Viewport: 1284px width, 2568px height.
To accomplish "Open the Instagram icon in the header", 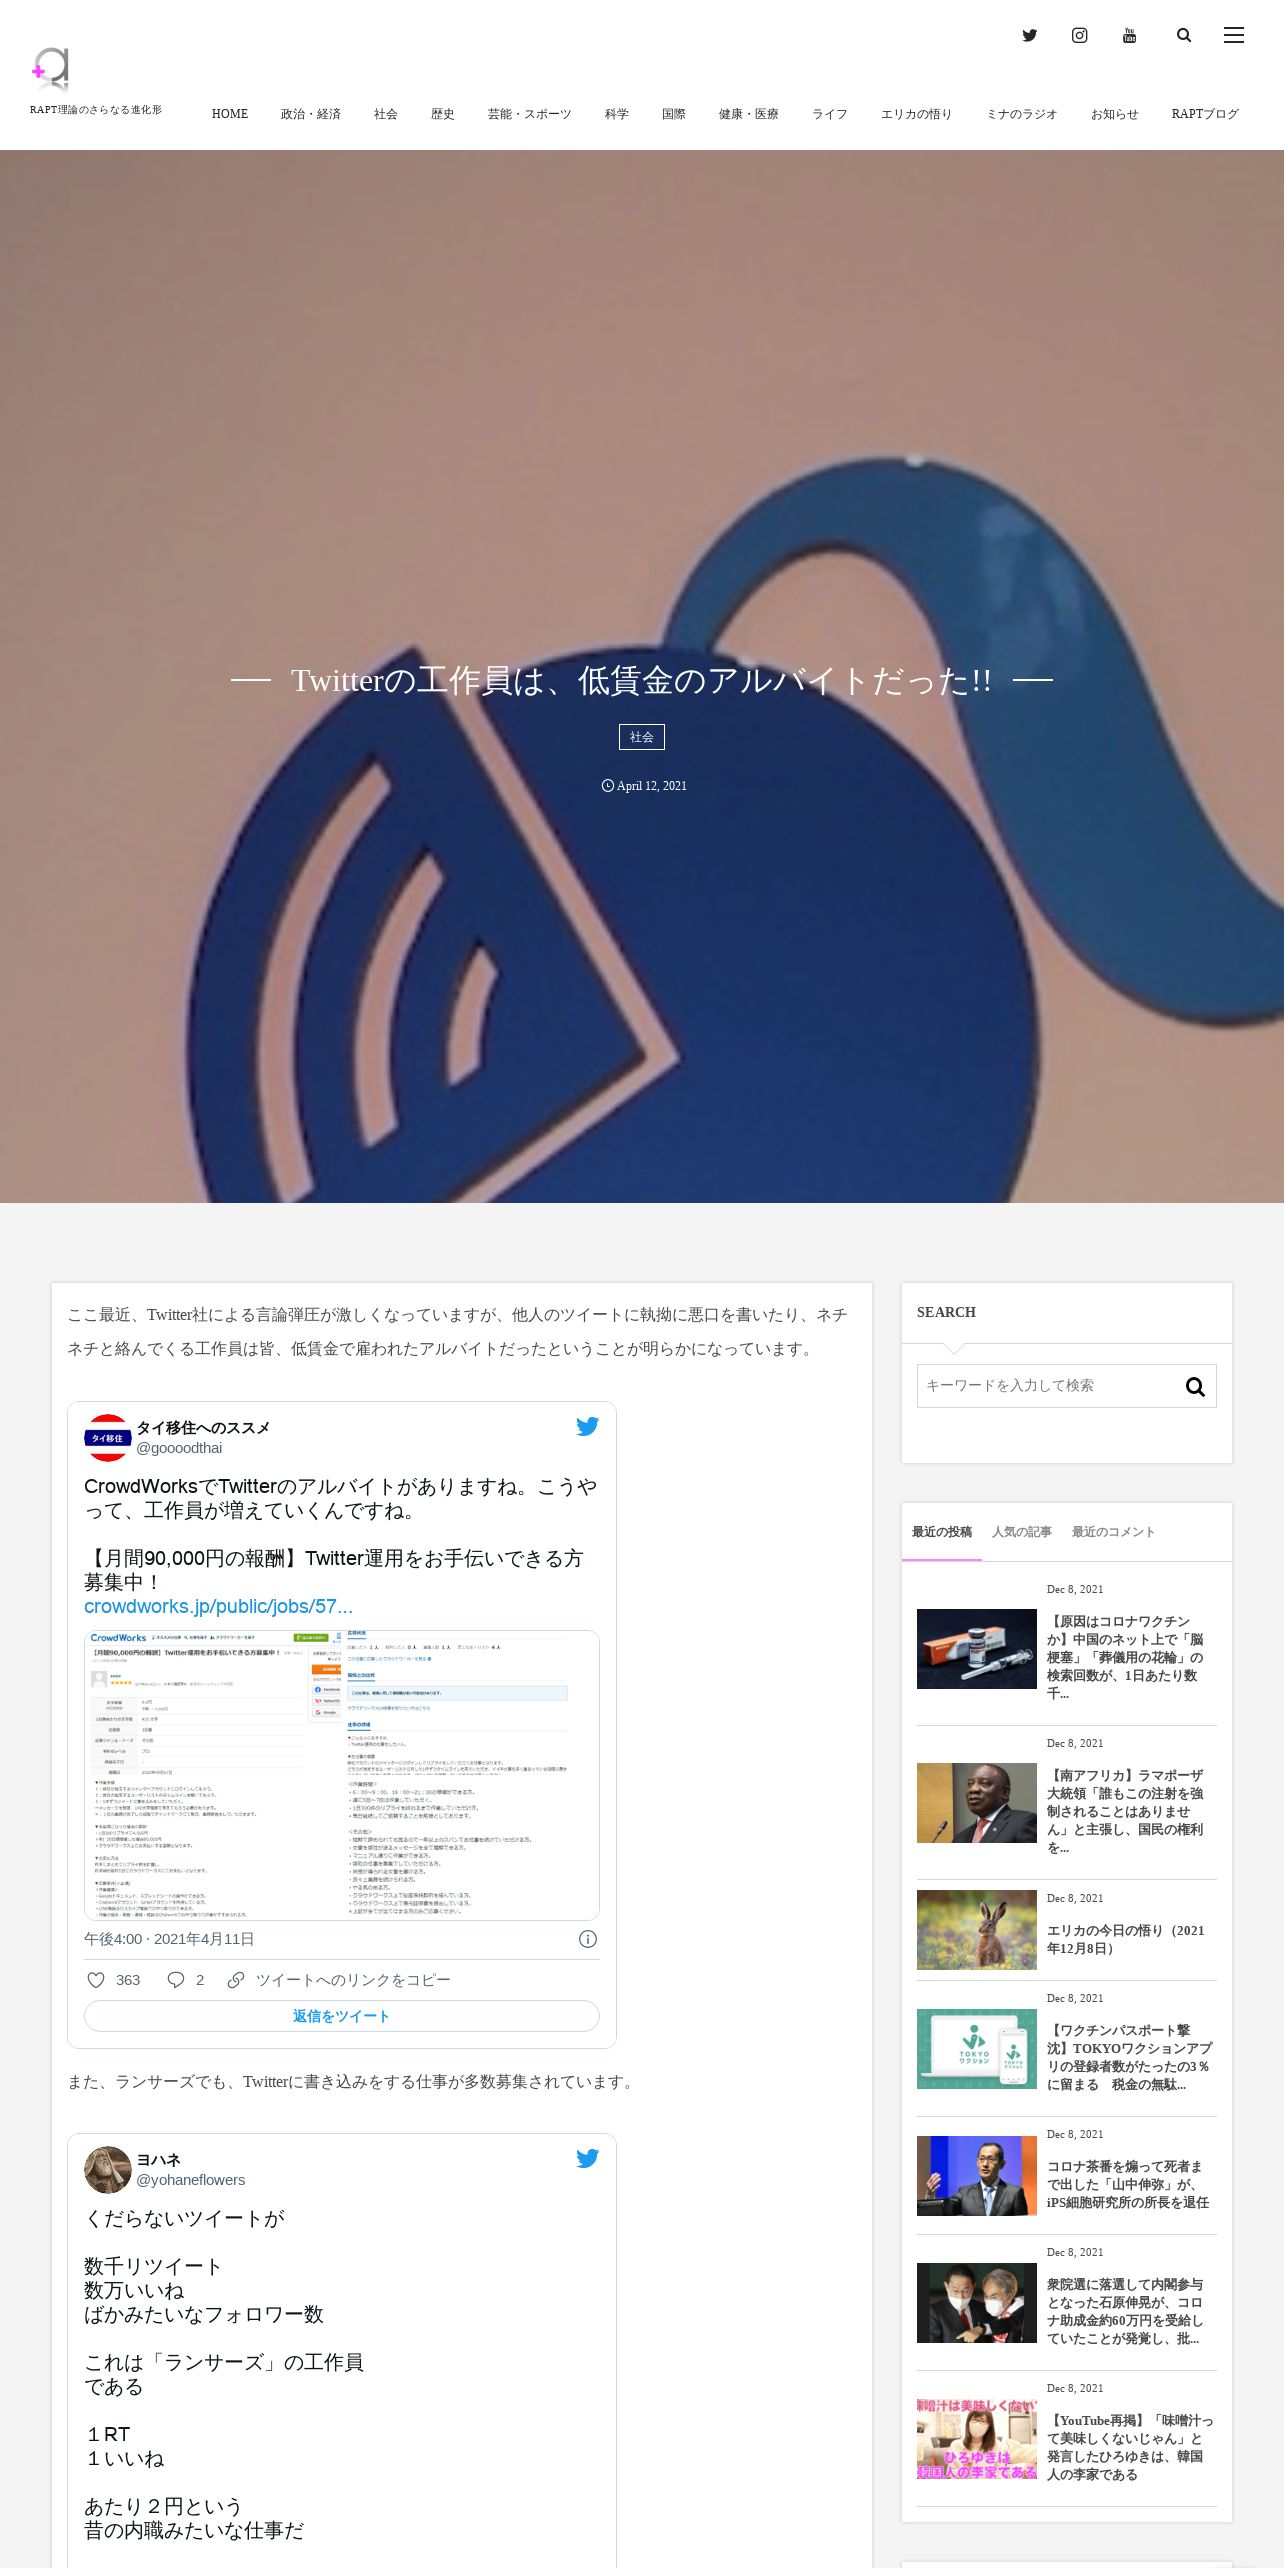I will point(1079,36).
